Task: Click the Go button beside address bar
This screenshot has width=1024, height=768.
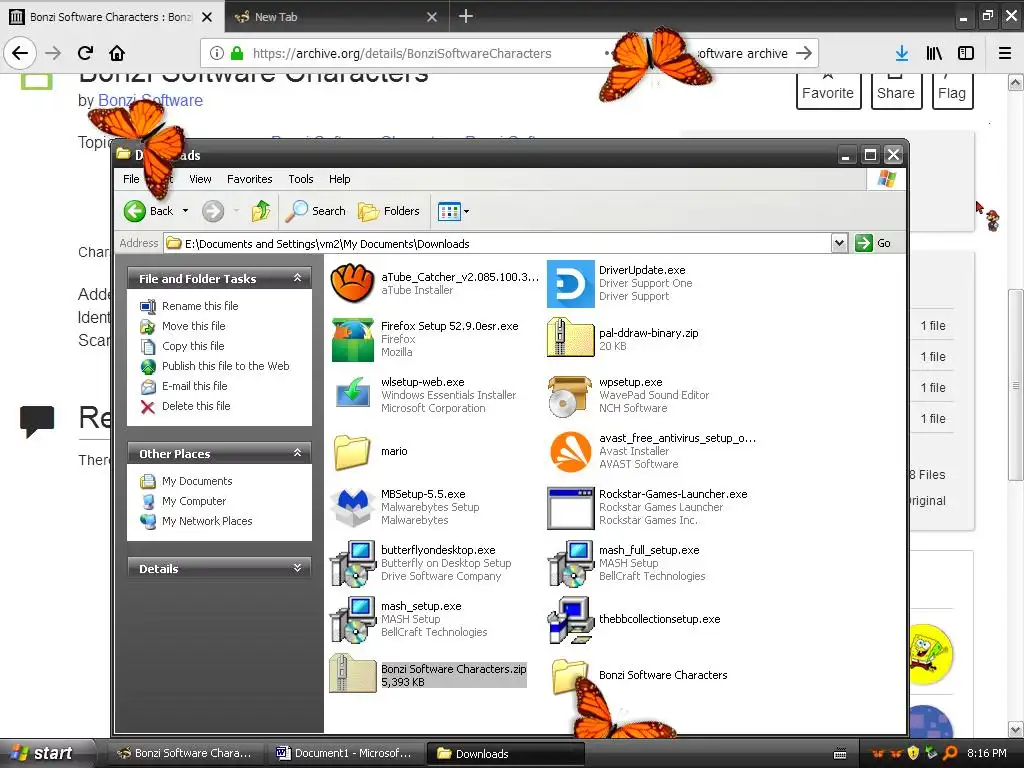Action: coord(873,243)
